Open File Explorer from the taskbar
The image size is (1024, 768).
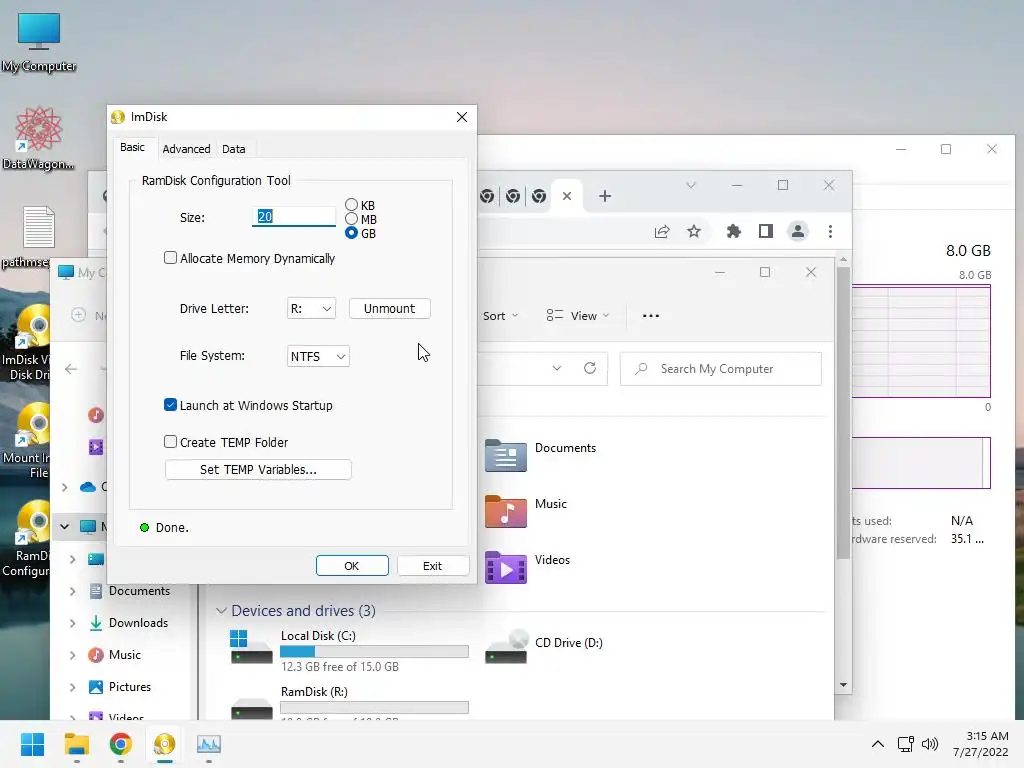pyautogui.click(x=76, y=744)
